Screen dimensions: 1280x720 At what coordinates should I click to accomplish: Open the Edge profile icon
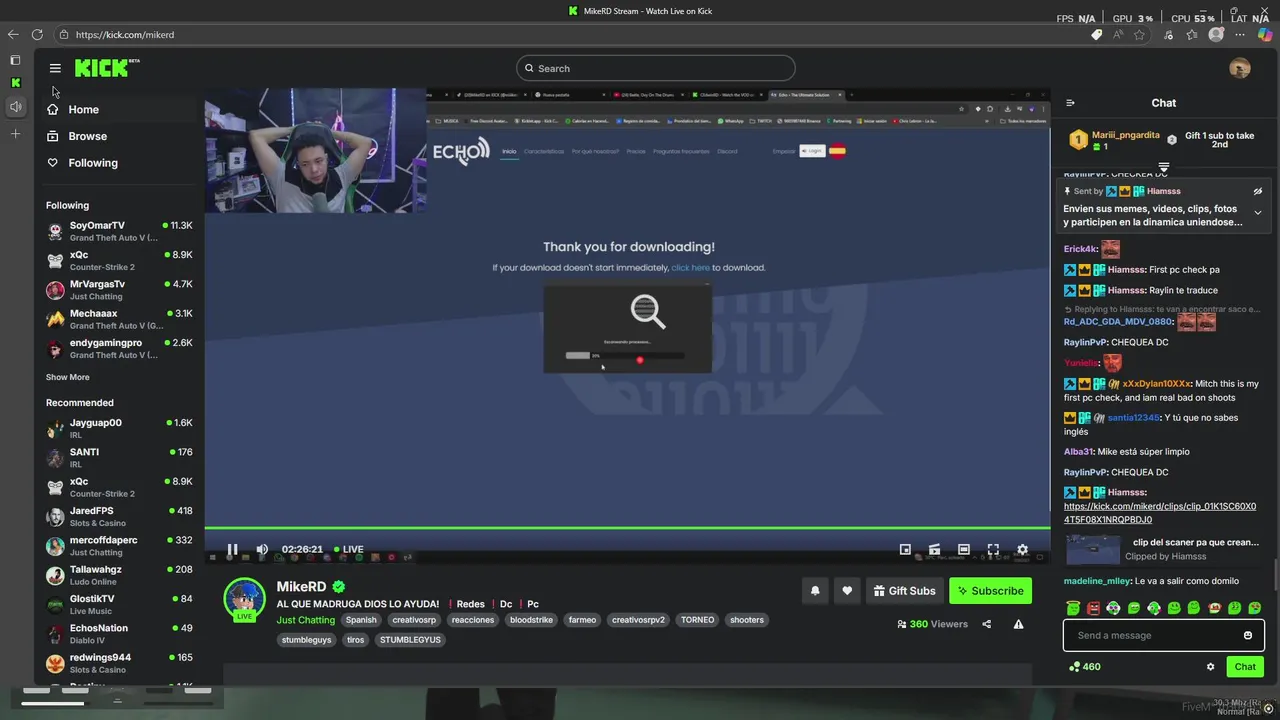click(x=1216, y=35)
